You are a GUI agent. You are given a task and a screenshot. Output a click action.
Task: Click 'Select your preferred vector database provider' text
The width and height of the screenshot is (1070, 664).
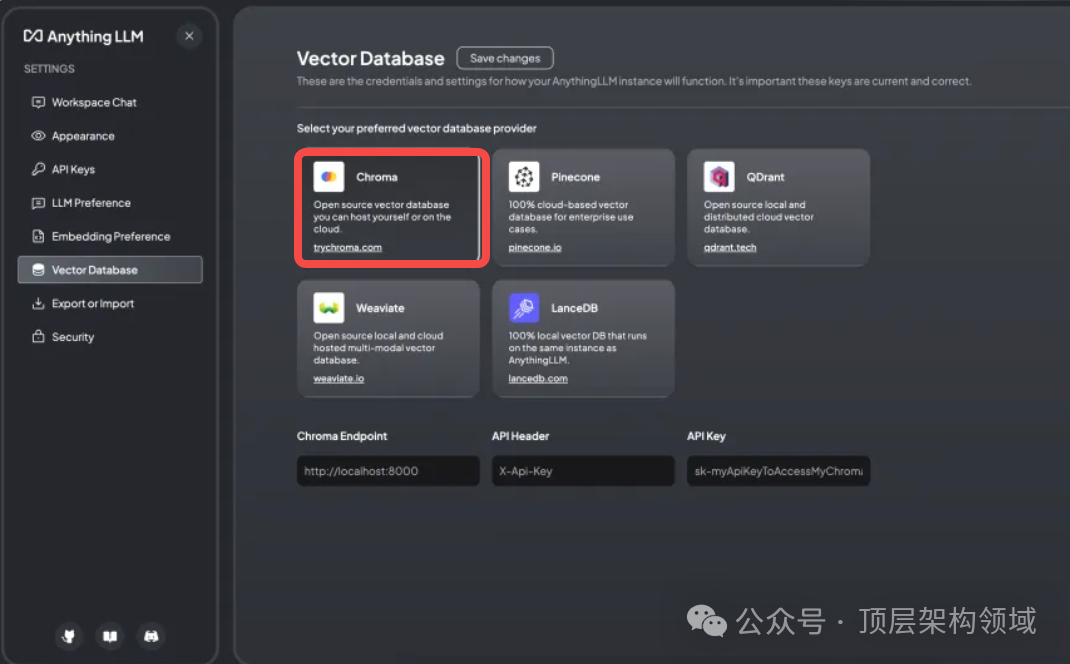pyautogui.click(x=416, y=128)
